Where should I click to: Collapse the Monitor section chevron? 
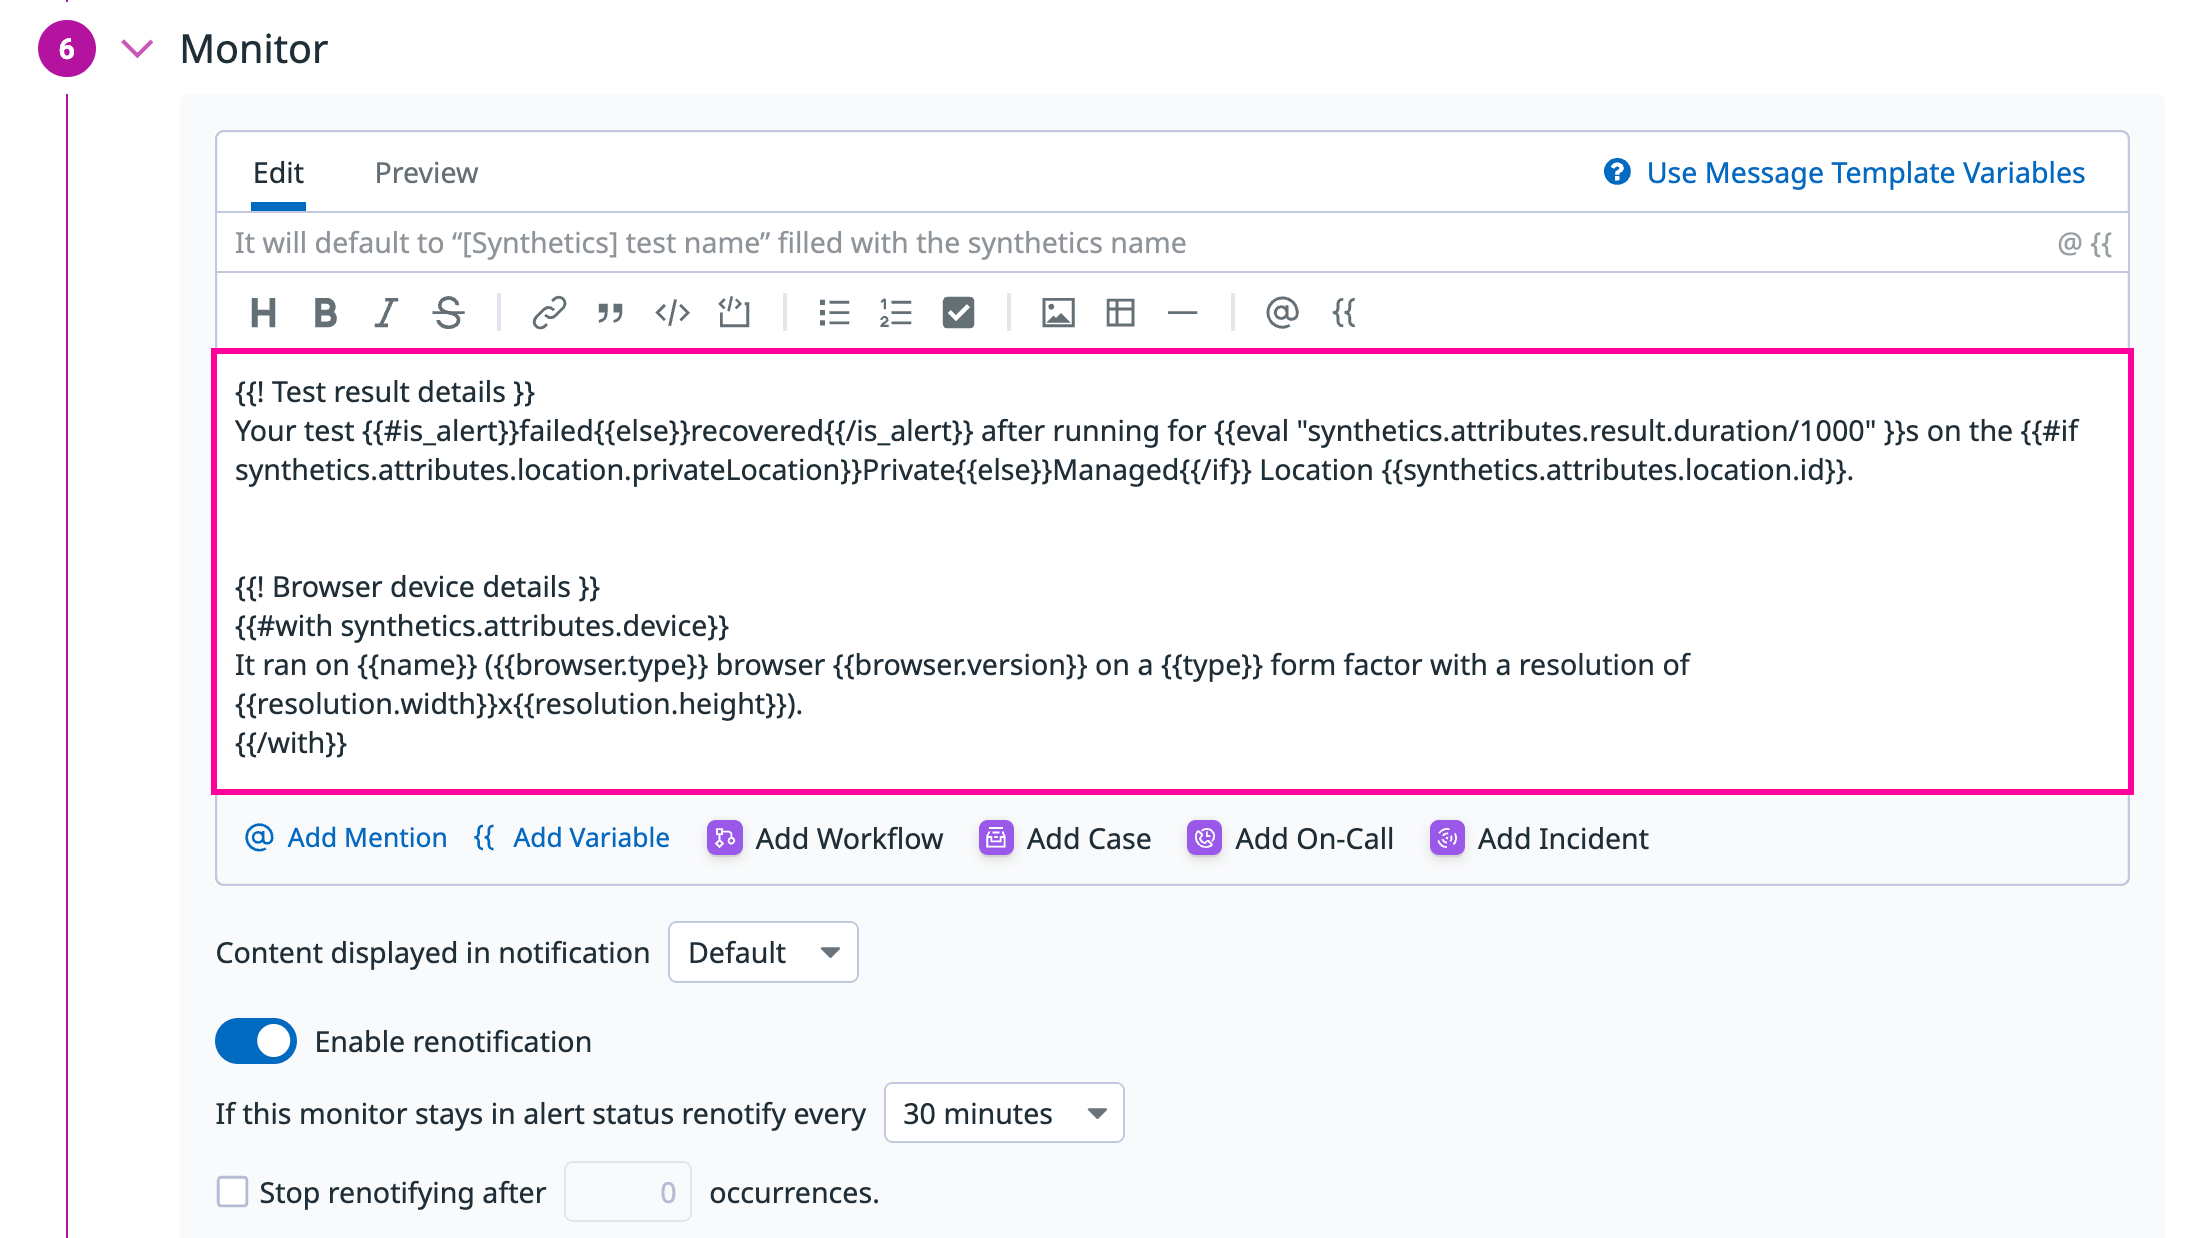137,48
